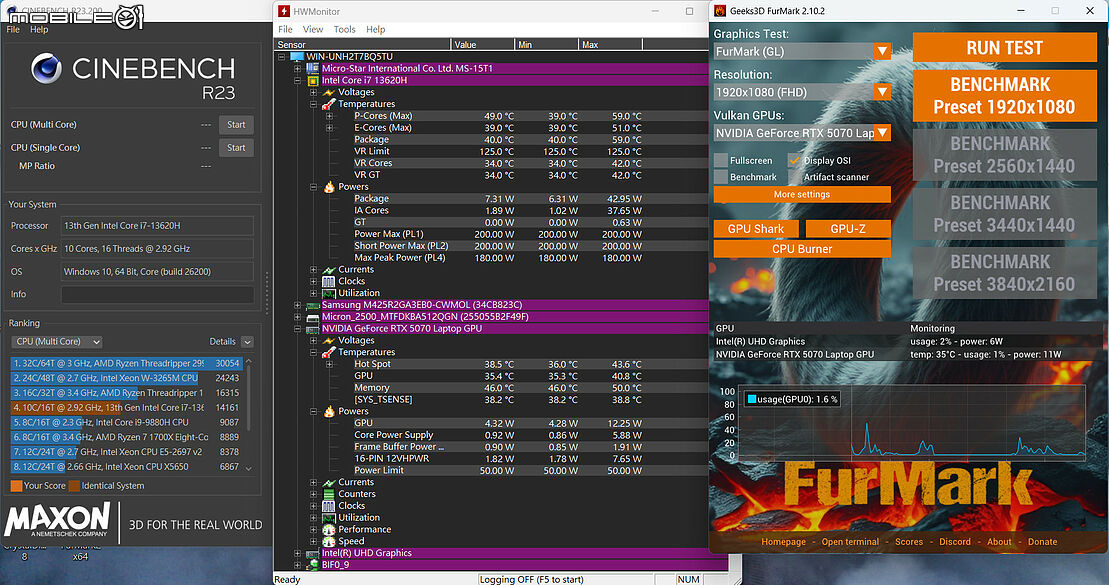Click the Intel Core i7 13620H chip icon
1109x585 pixels.
coord(313,81)
